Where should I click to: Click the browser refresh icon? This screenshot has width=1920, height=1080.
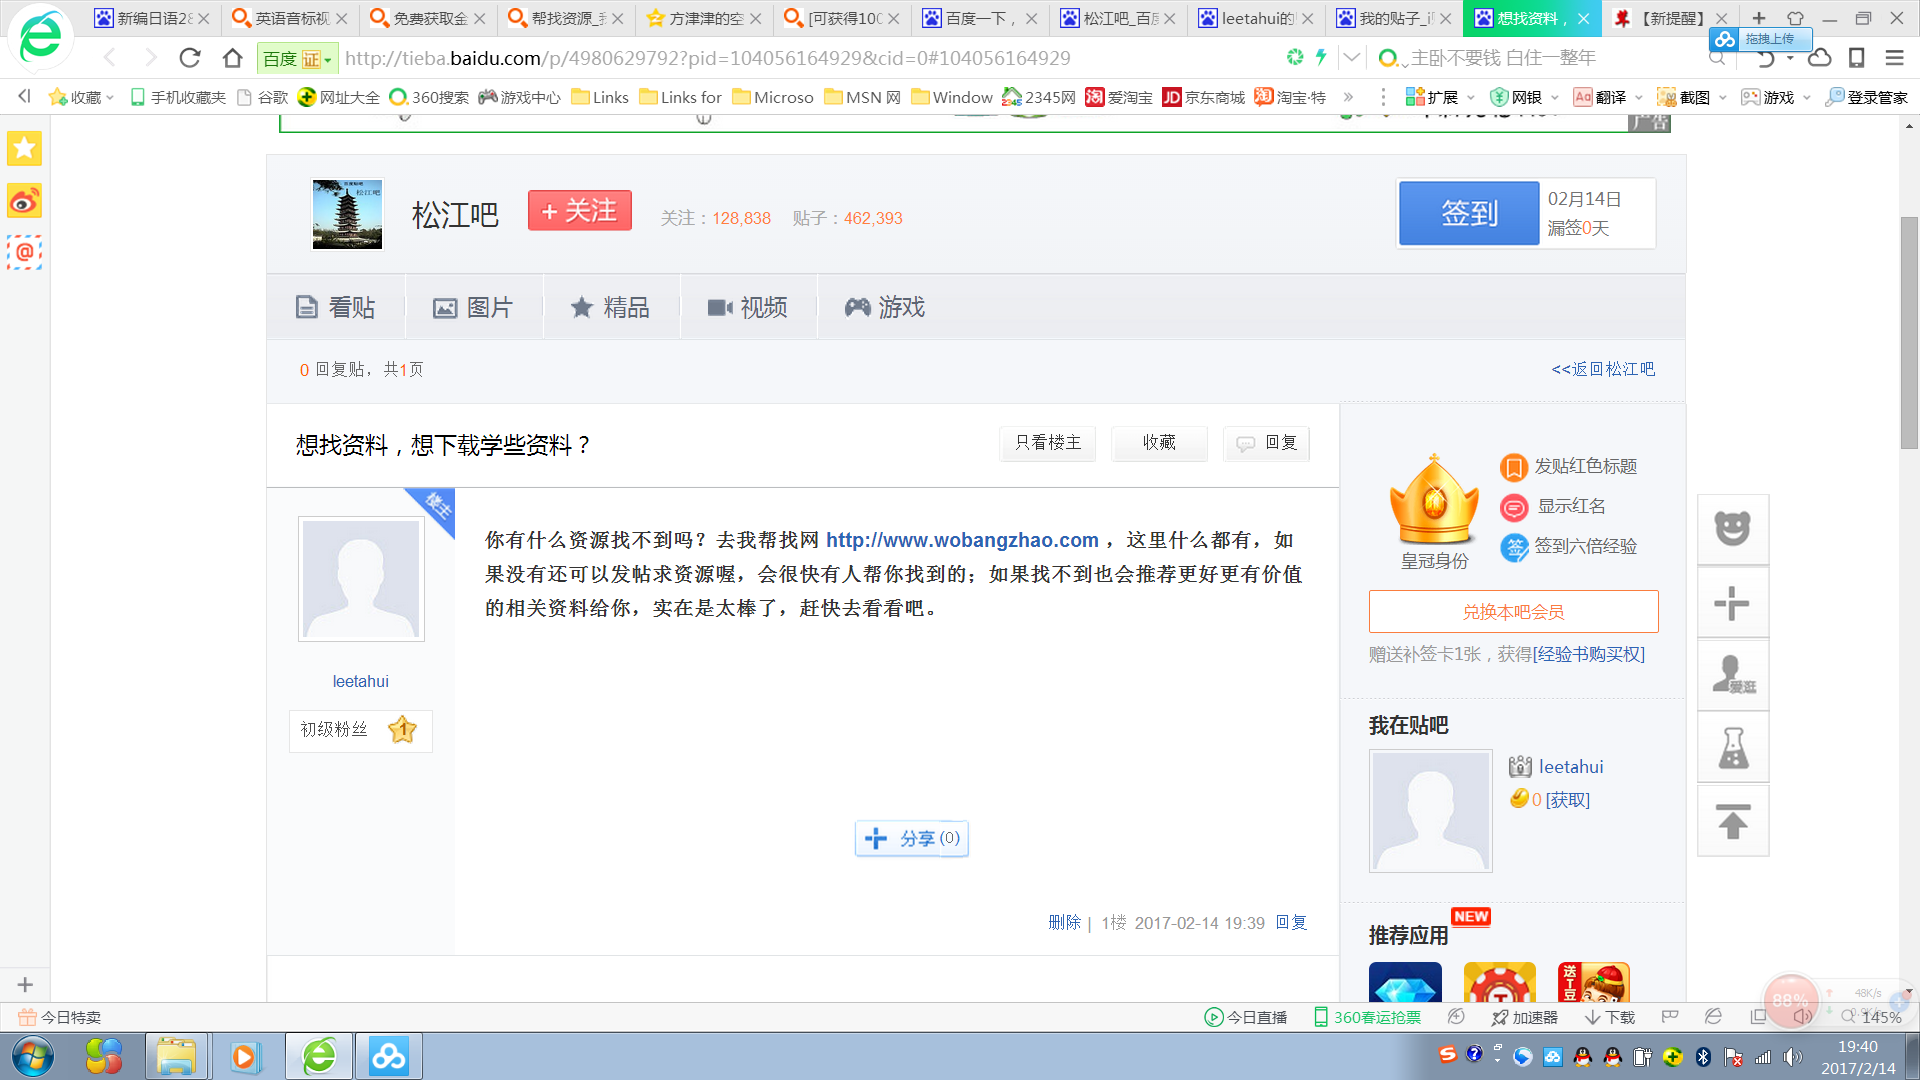[190, 58]
